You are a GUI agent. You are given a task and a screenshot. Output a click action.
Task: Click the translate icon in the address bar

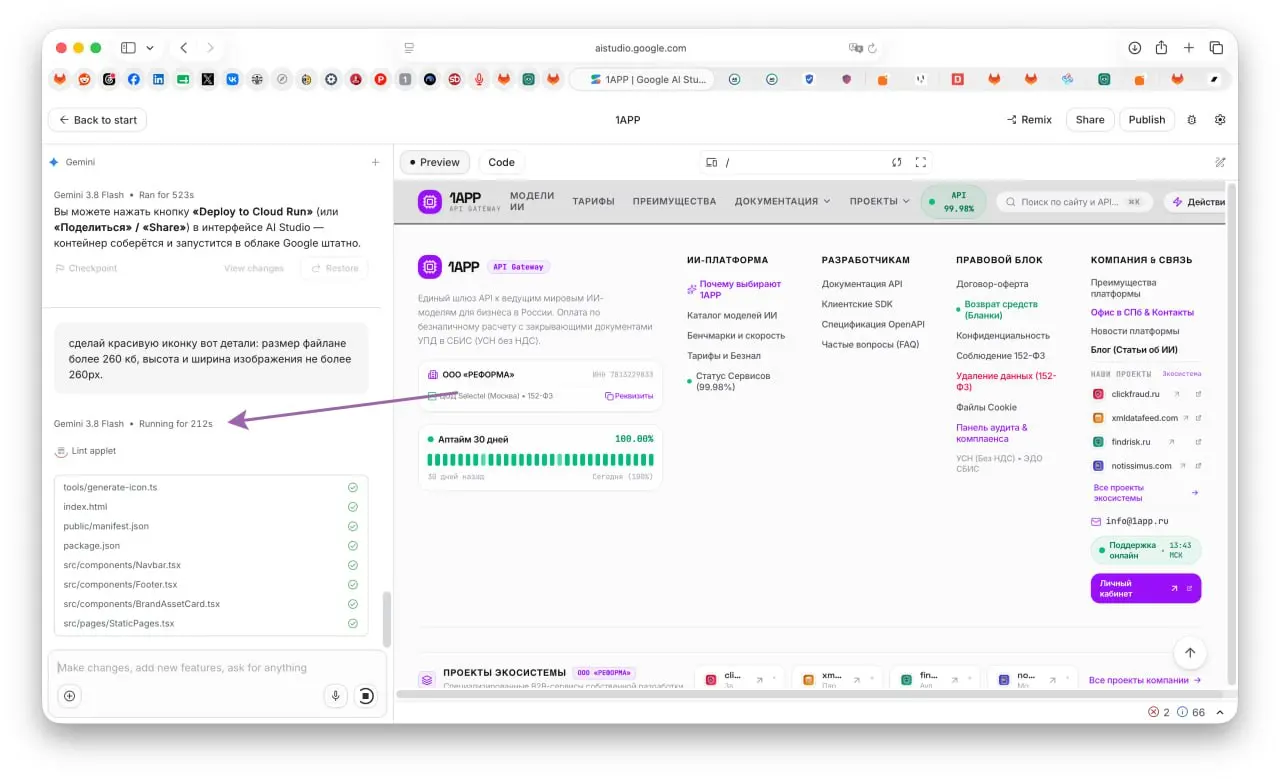[x=855, y=48]
